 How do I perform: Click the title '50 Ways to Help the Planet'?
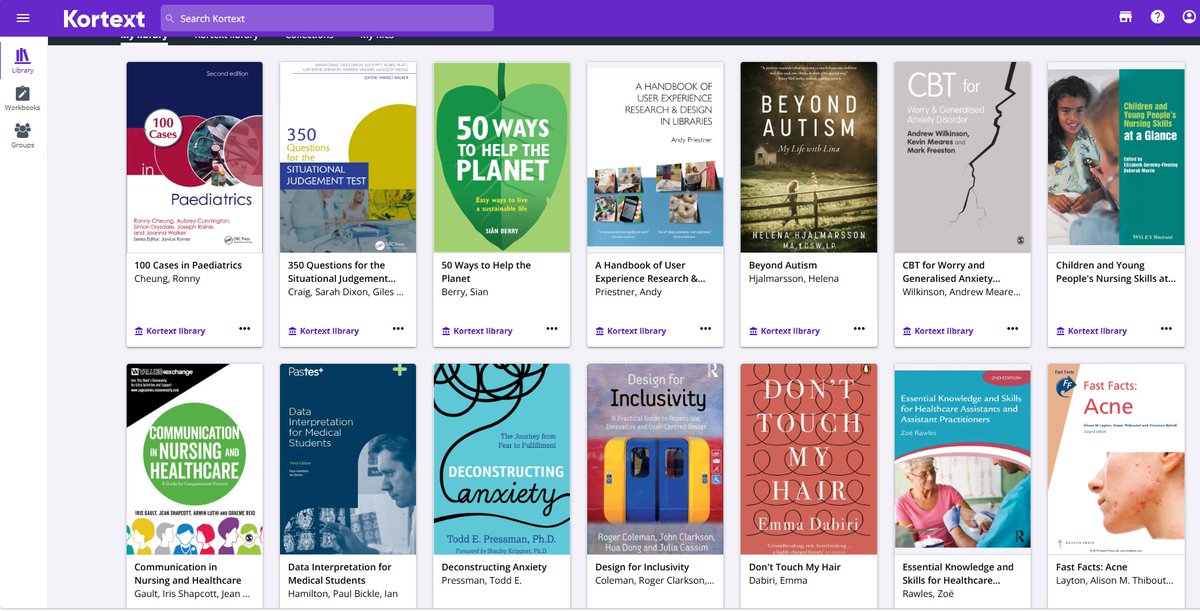coord(486,272)
